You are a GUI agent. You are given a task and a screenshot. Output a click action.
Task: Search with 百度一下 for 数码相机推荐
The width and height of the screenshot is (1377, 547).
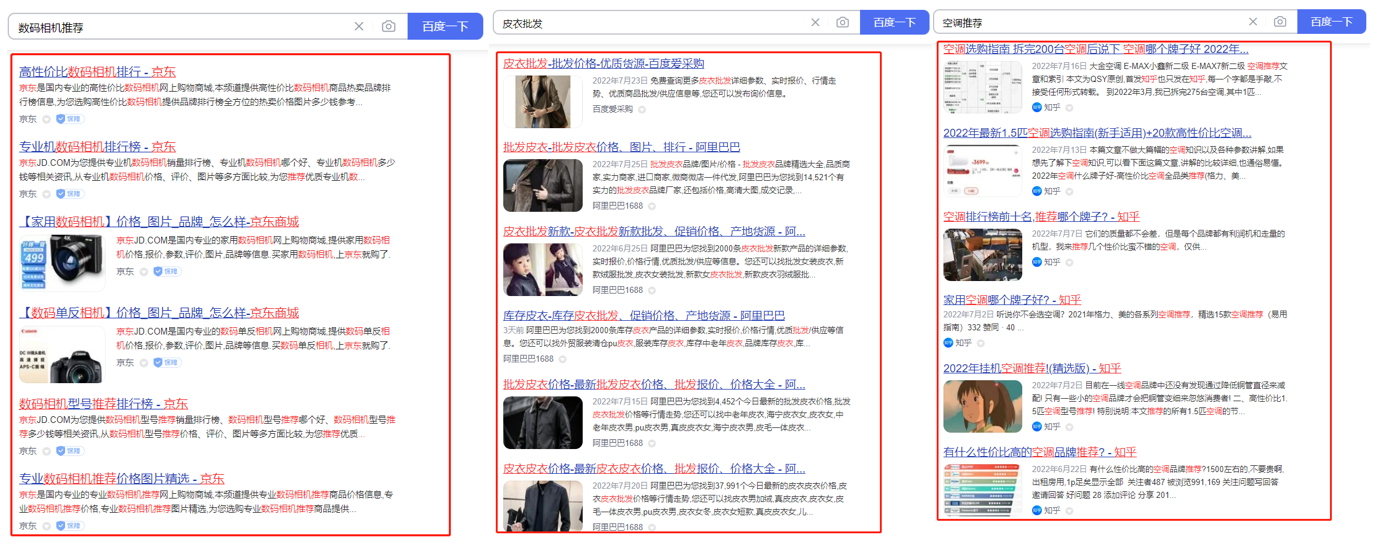point(445,26)
